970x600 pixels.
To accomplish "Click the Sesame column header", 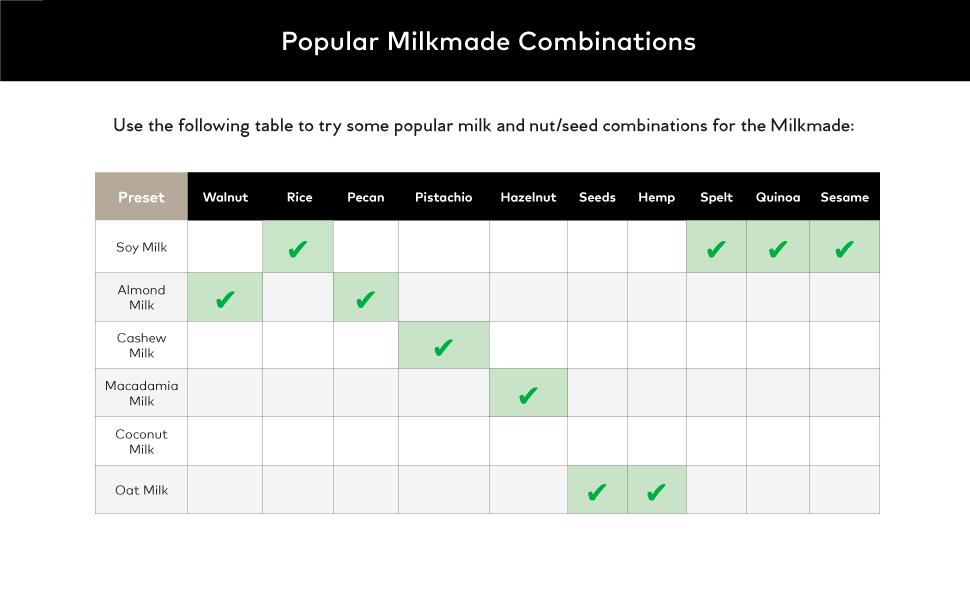I will click(x=844, y=197).
